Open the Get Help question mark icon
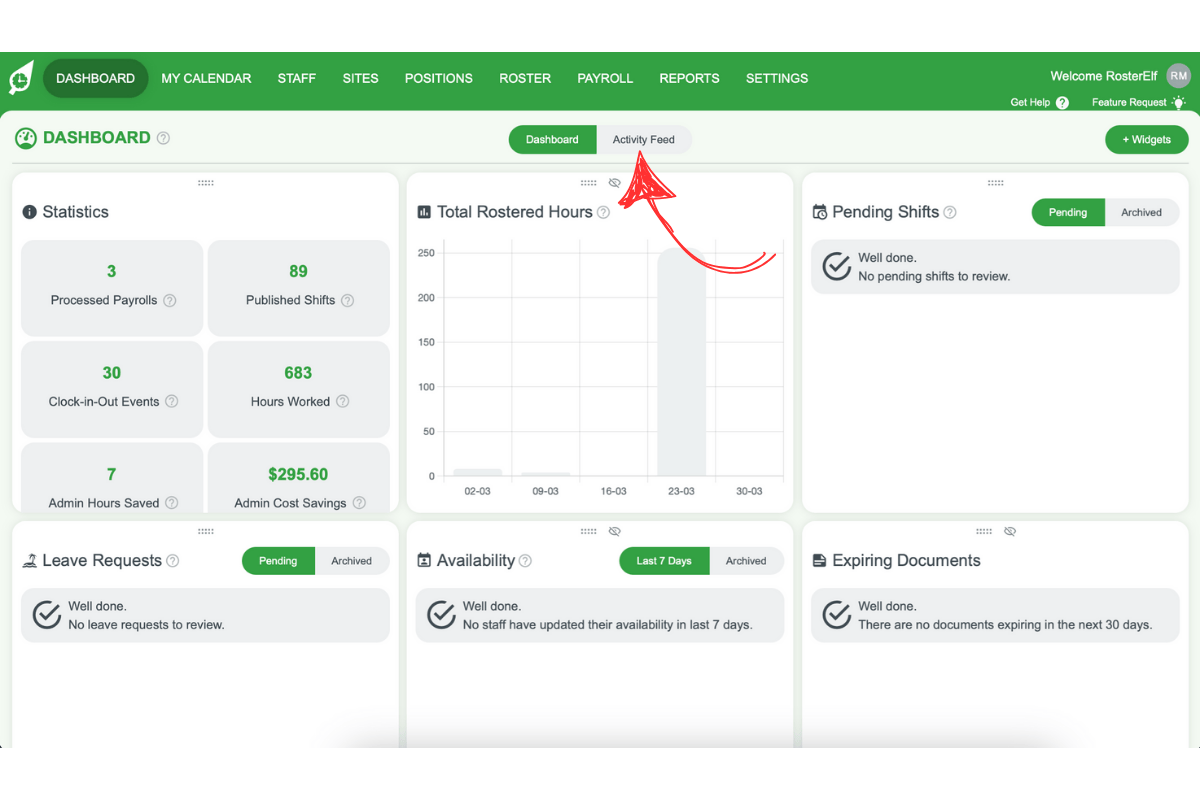Viewport: 1200px width, 800px height. coord(1062,102)
